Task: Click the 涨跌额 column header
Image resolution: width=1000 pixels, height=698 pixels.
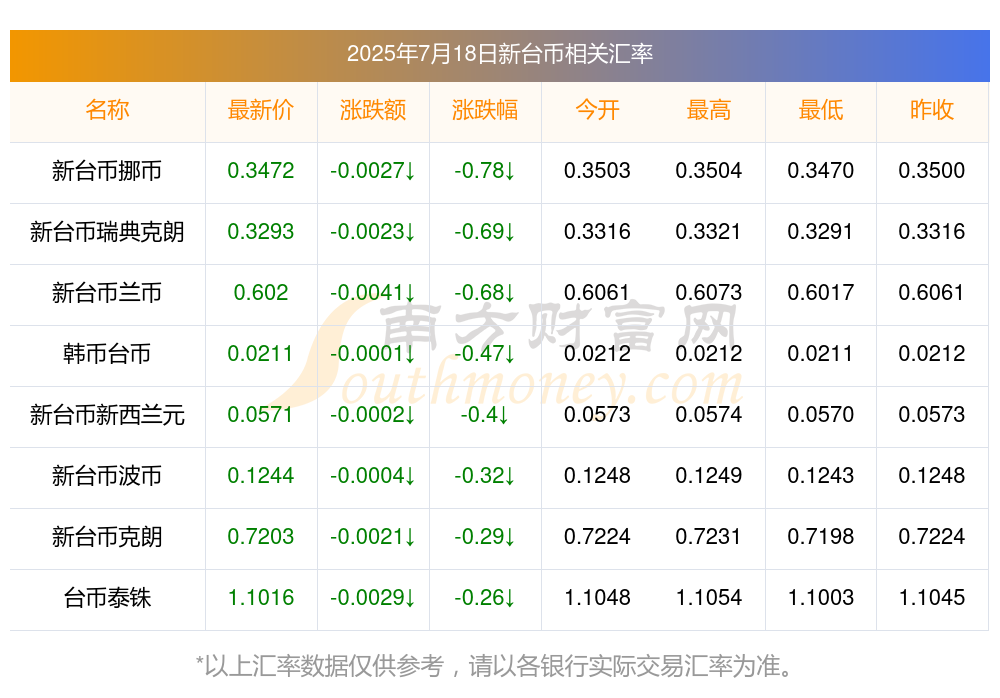Action: [x=373, y=110]
